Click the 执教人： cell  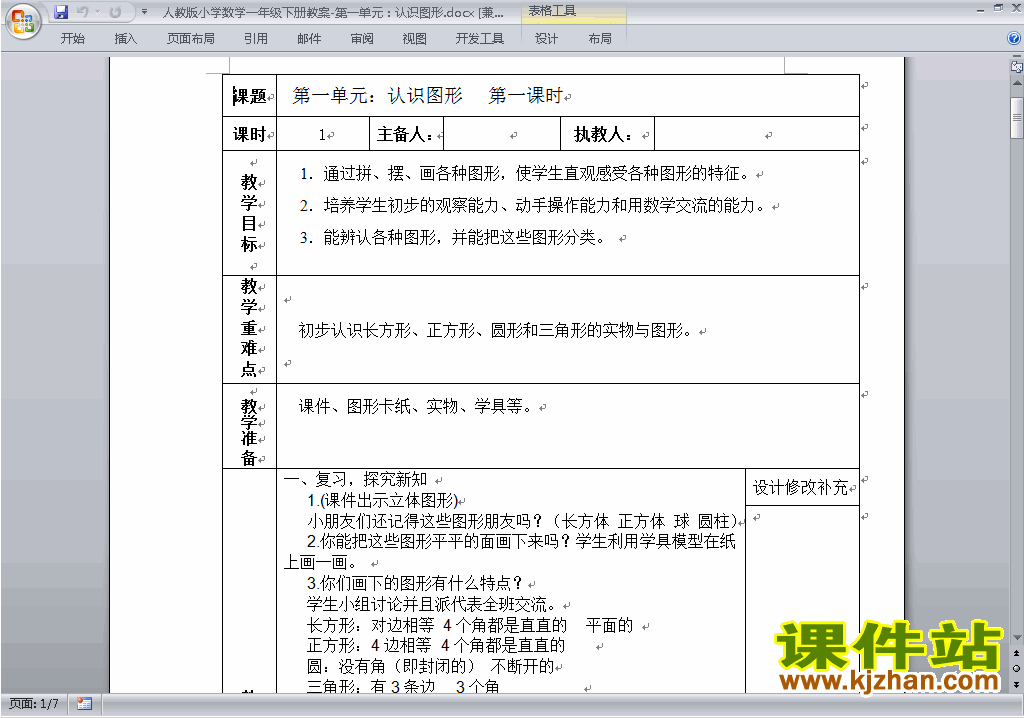607,134
